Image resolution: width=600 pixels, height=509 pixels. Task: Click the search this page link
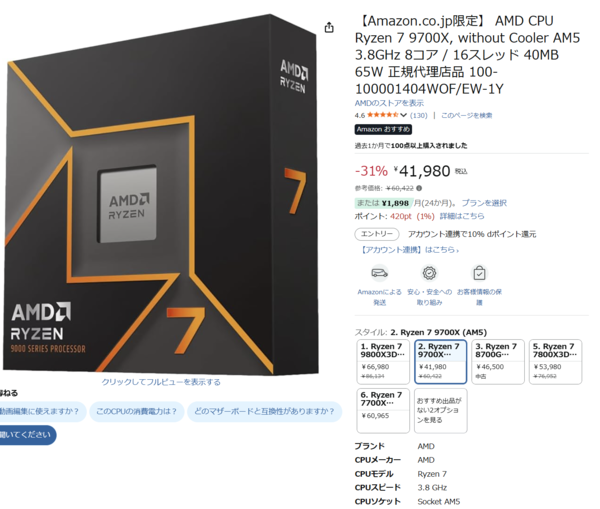[466, 115]
